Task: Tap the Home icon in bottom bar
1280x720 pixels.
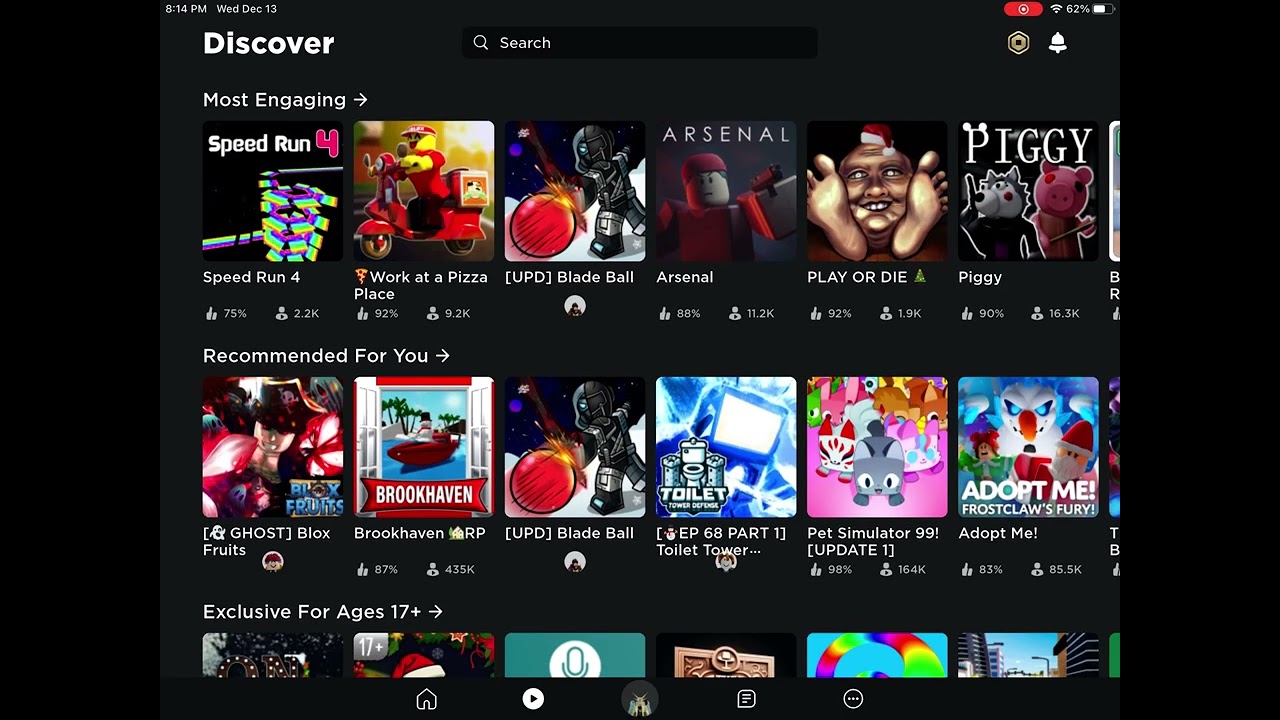Action: tap(427, 700)
